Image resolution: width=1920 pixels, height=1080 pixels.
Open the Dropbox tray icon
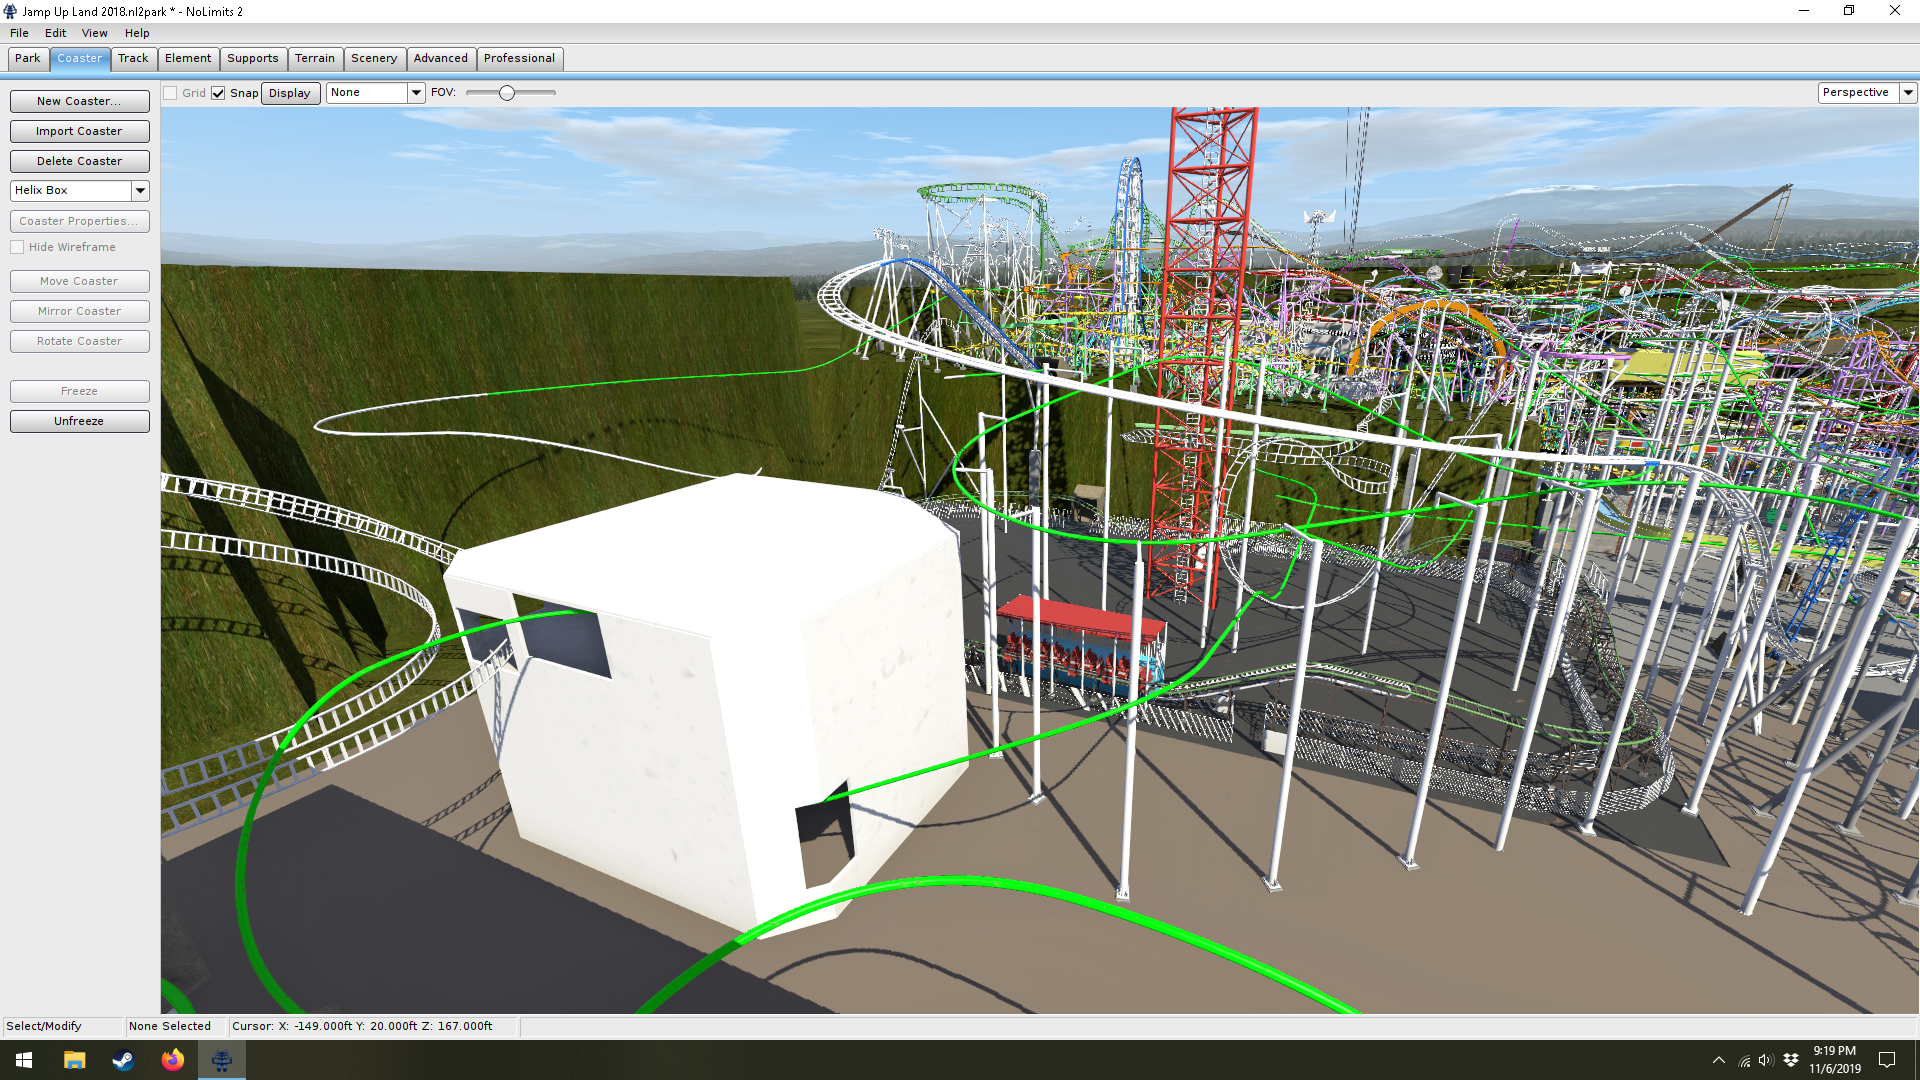[1791, 1060]
